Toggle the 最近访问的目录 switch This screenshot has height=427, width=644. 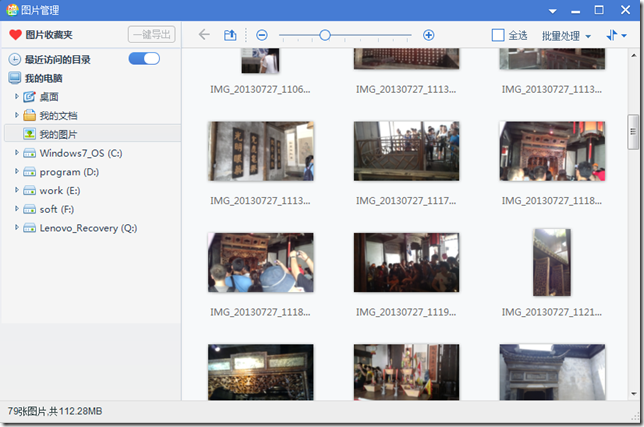pos(144,59)
